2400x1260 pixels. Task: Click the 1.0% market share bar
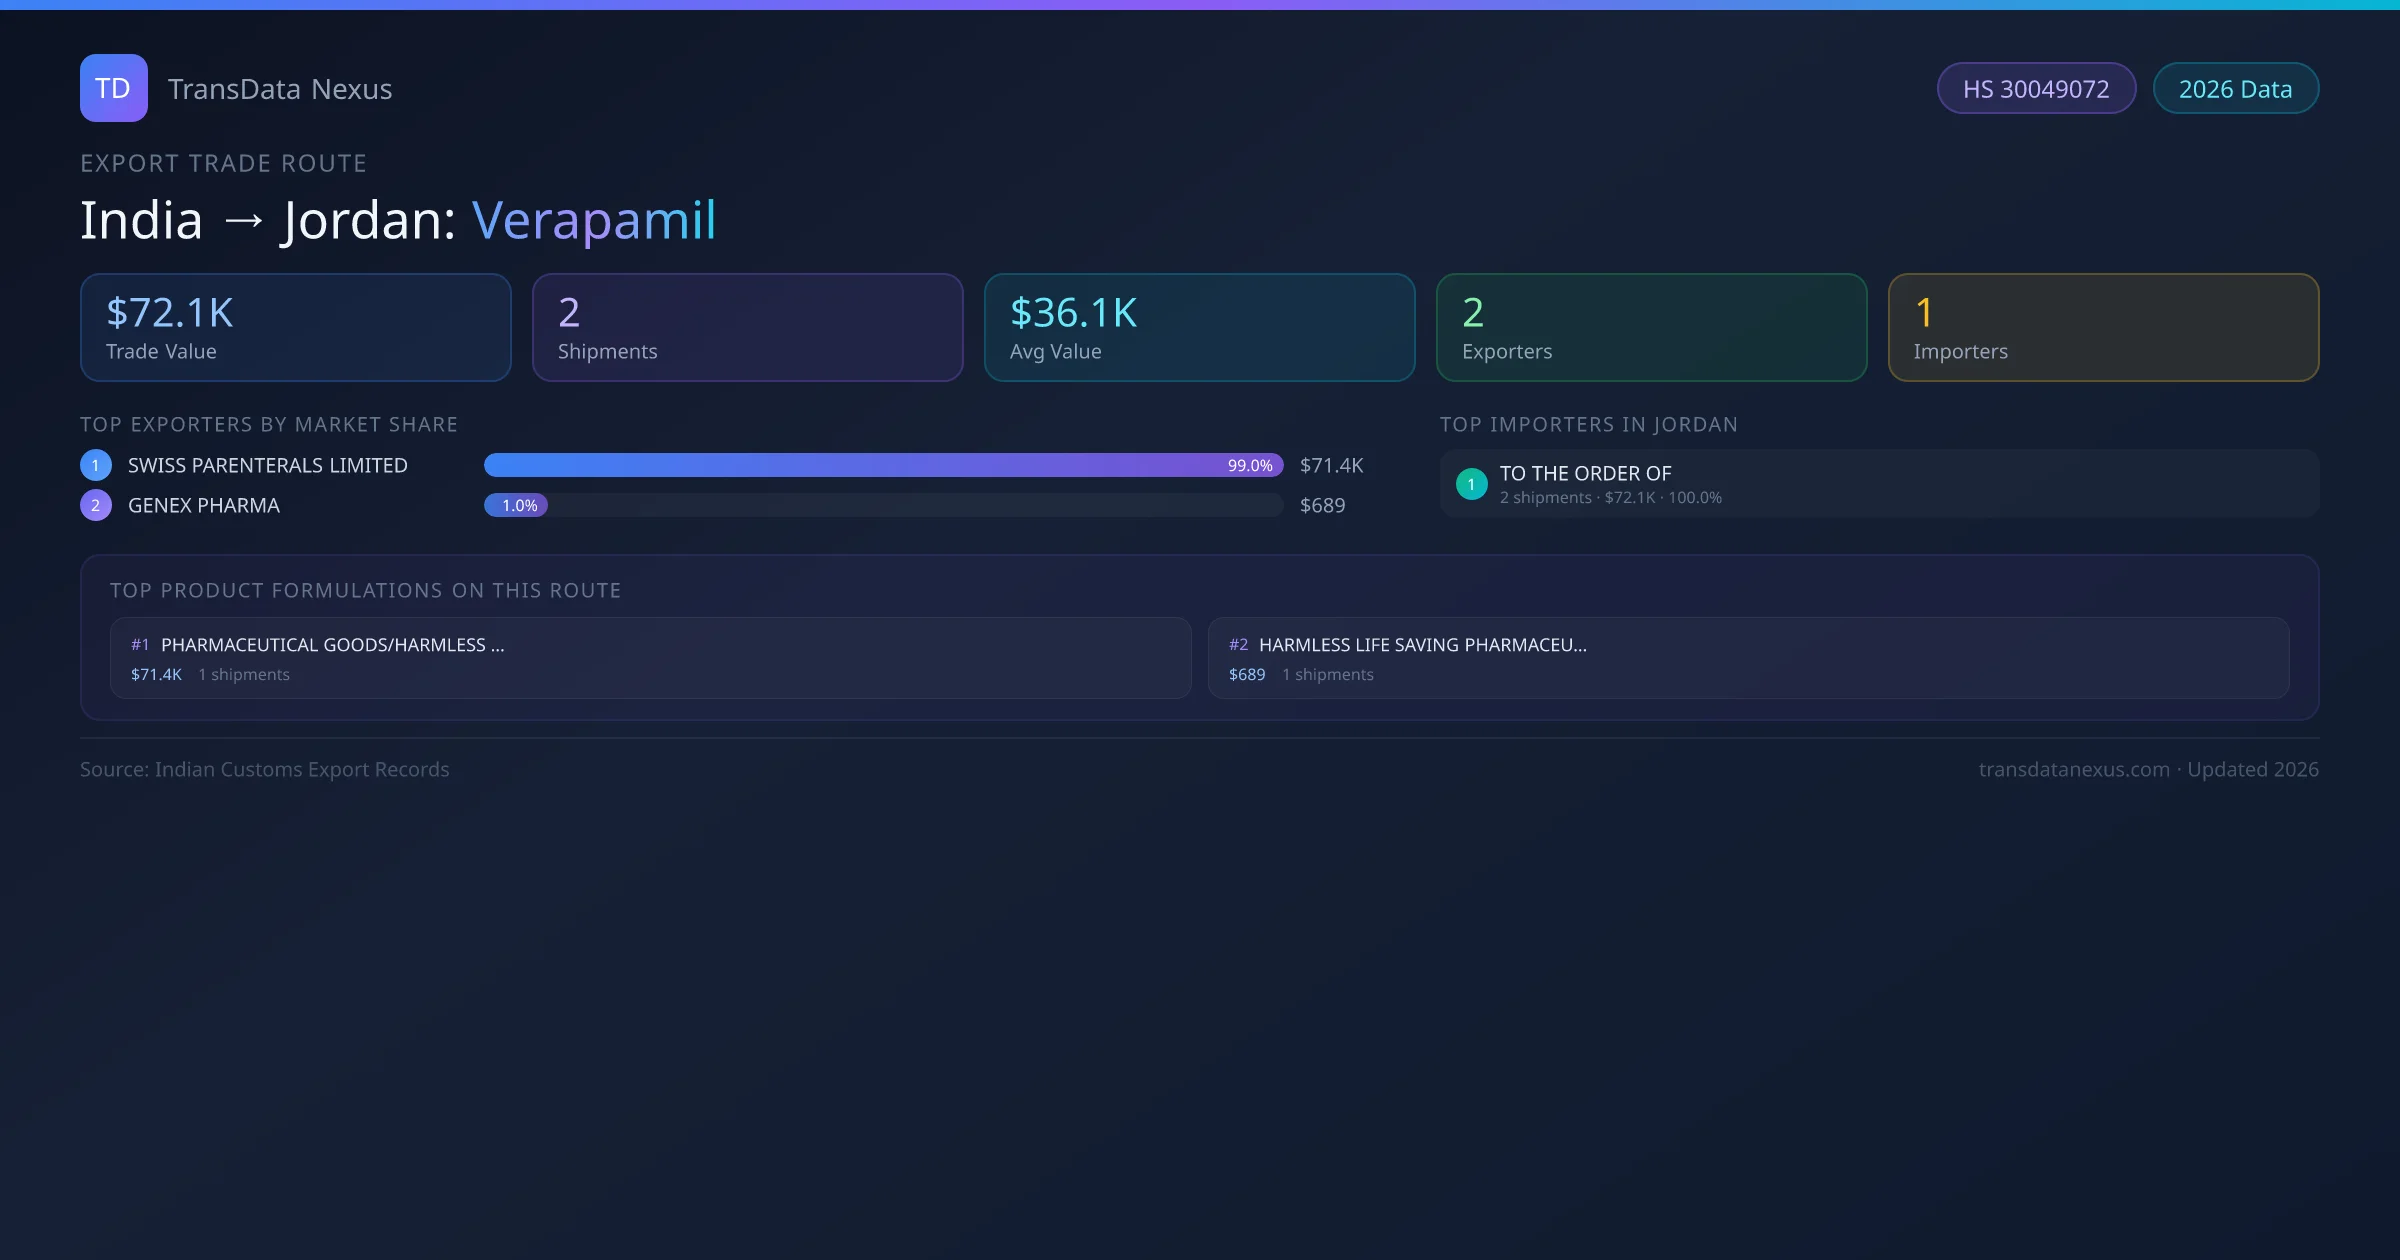click(516, 505)
